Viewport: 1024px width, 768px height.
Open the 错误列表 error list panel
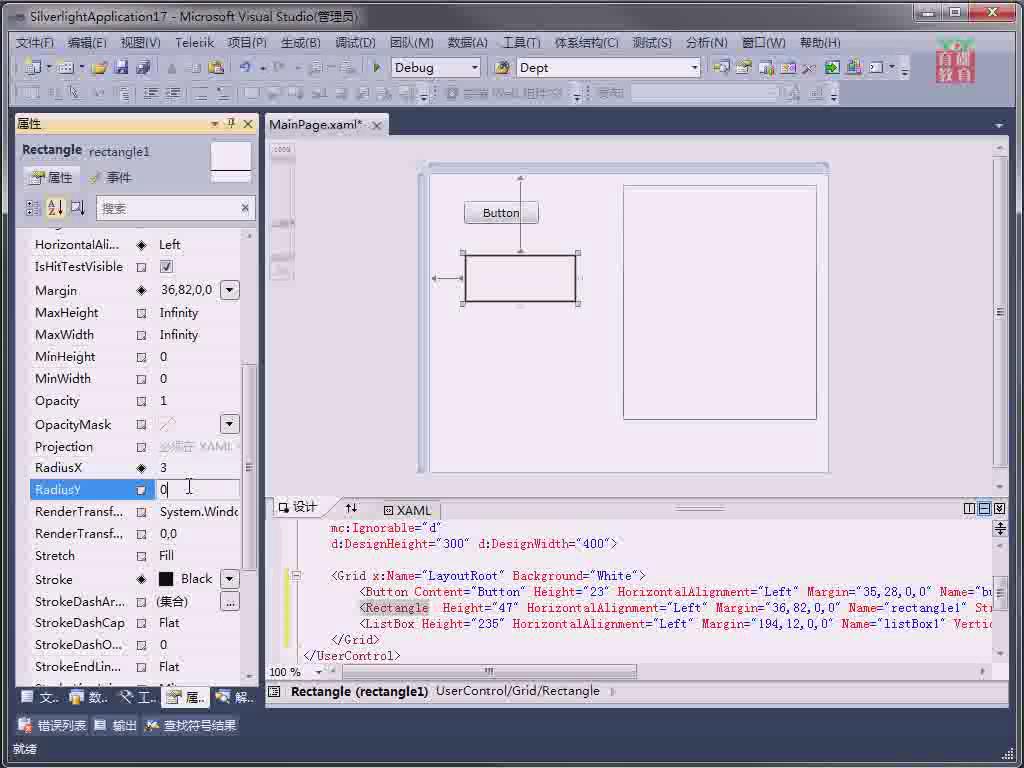point(52,726)
